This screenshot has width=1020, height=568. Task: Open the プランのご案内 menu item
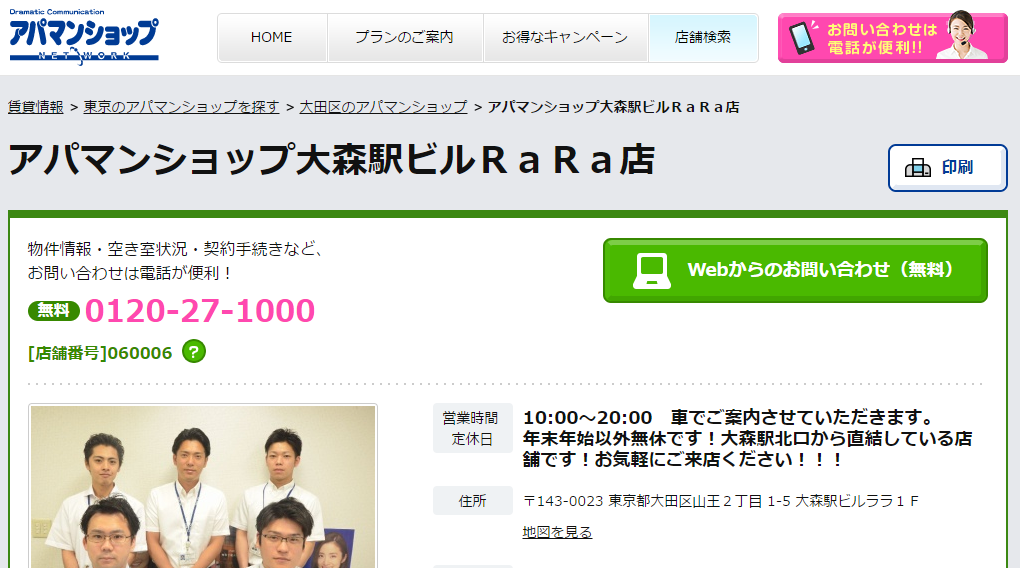(x=405, y=38)
